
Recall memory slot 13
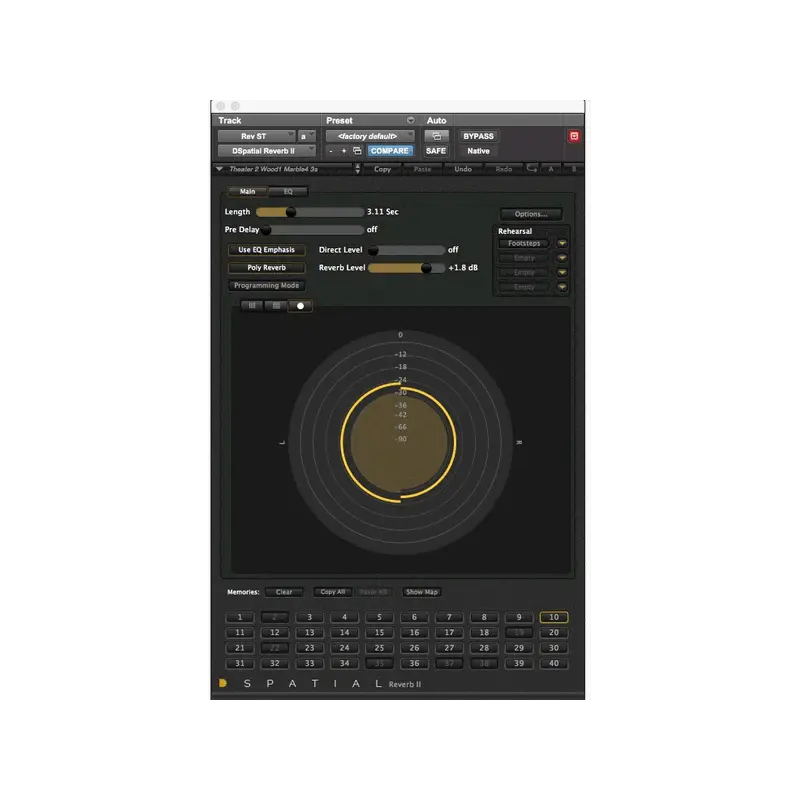(x=310, y=632)
